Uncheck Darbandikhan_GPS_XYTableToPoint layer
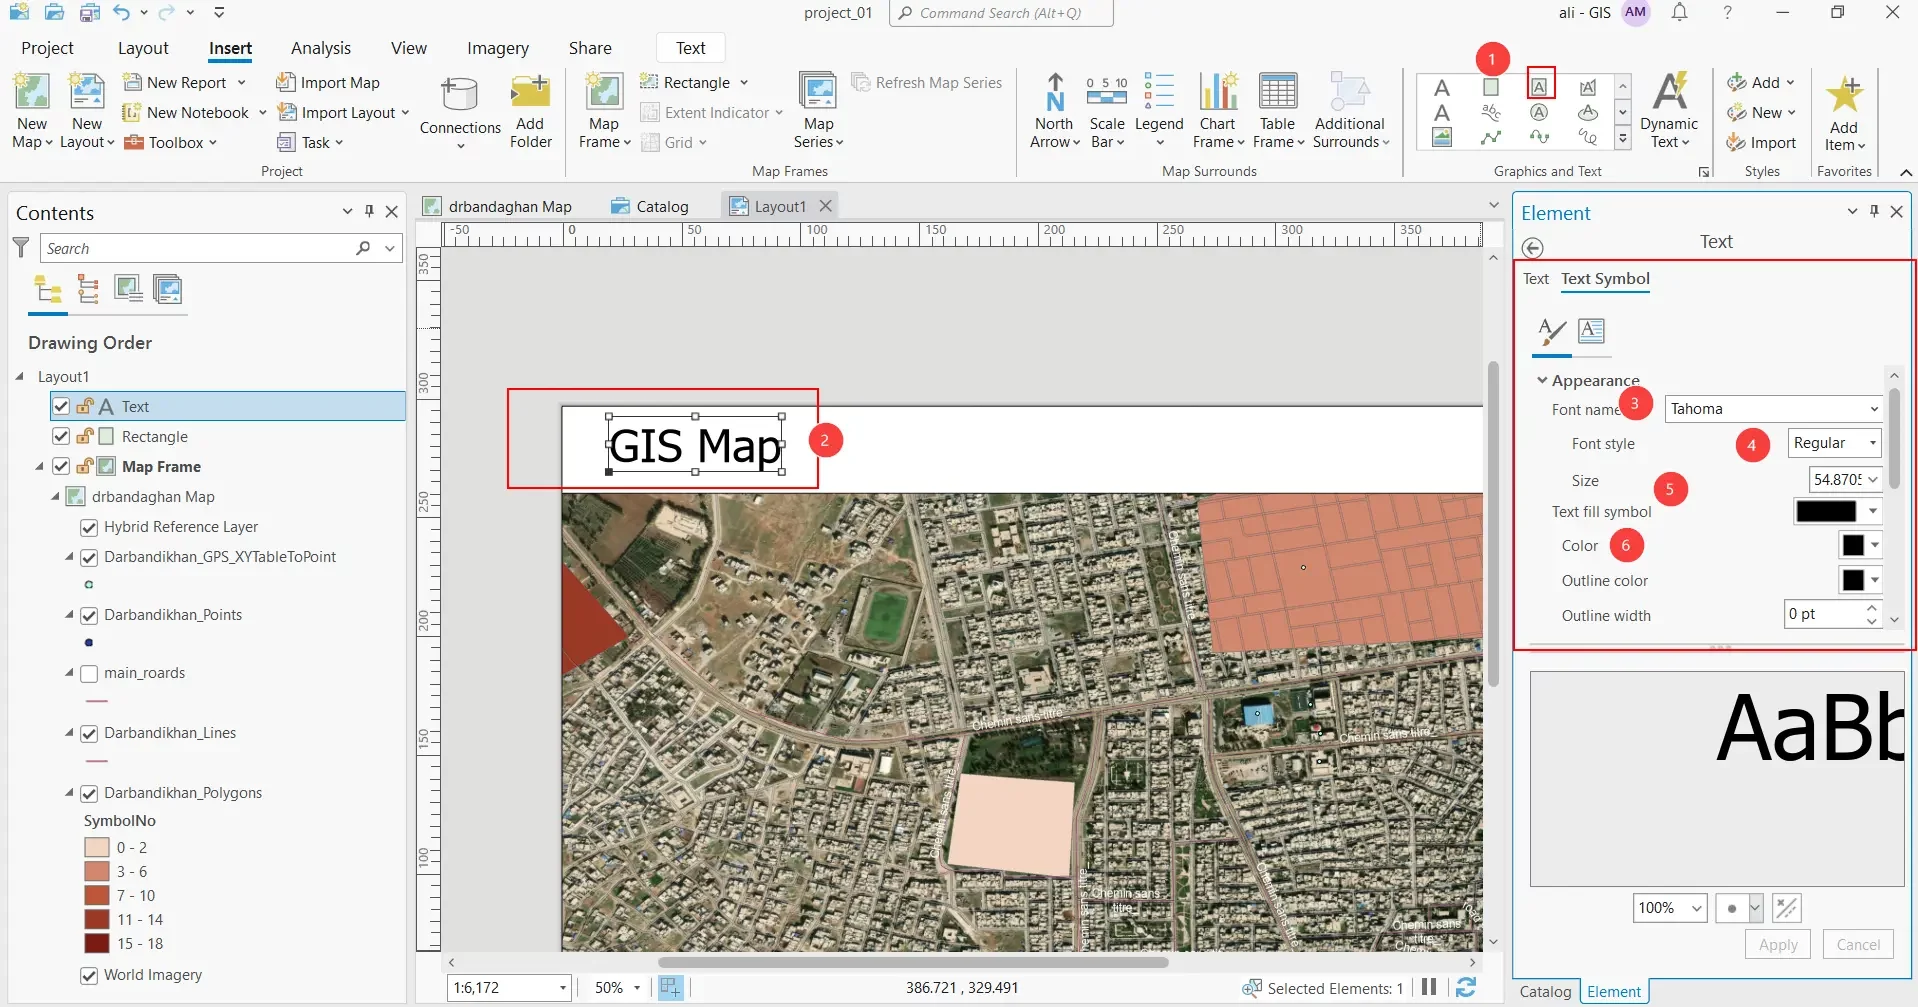Screen dimensions: 1918x1007 (x=89, y=557)
